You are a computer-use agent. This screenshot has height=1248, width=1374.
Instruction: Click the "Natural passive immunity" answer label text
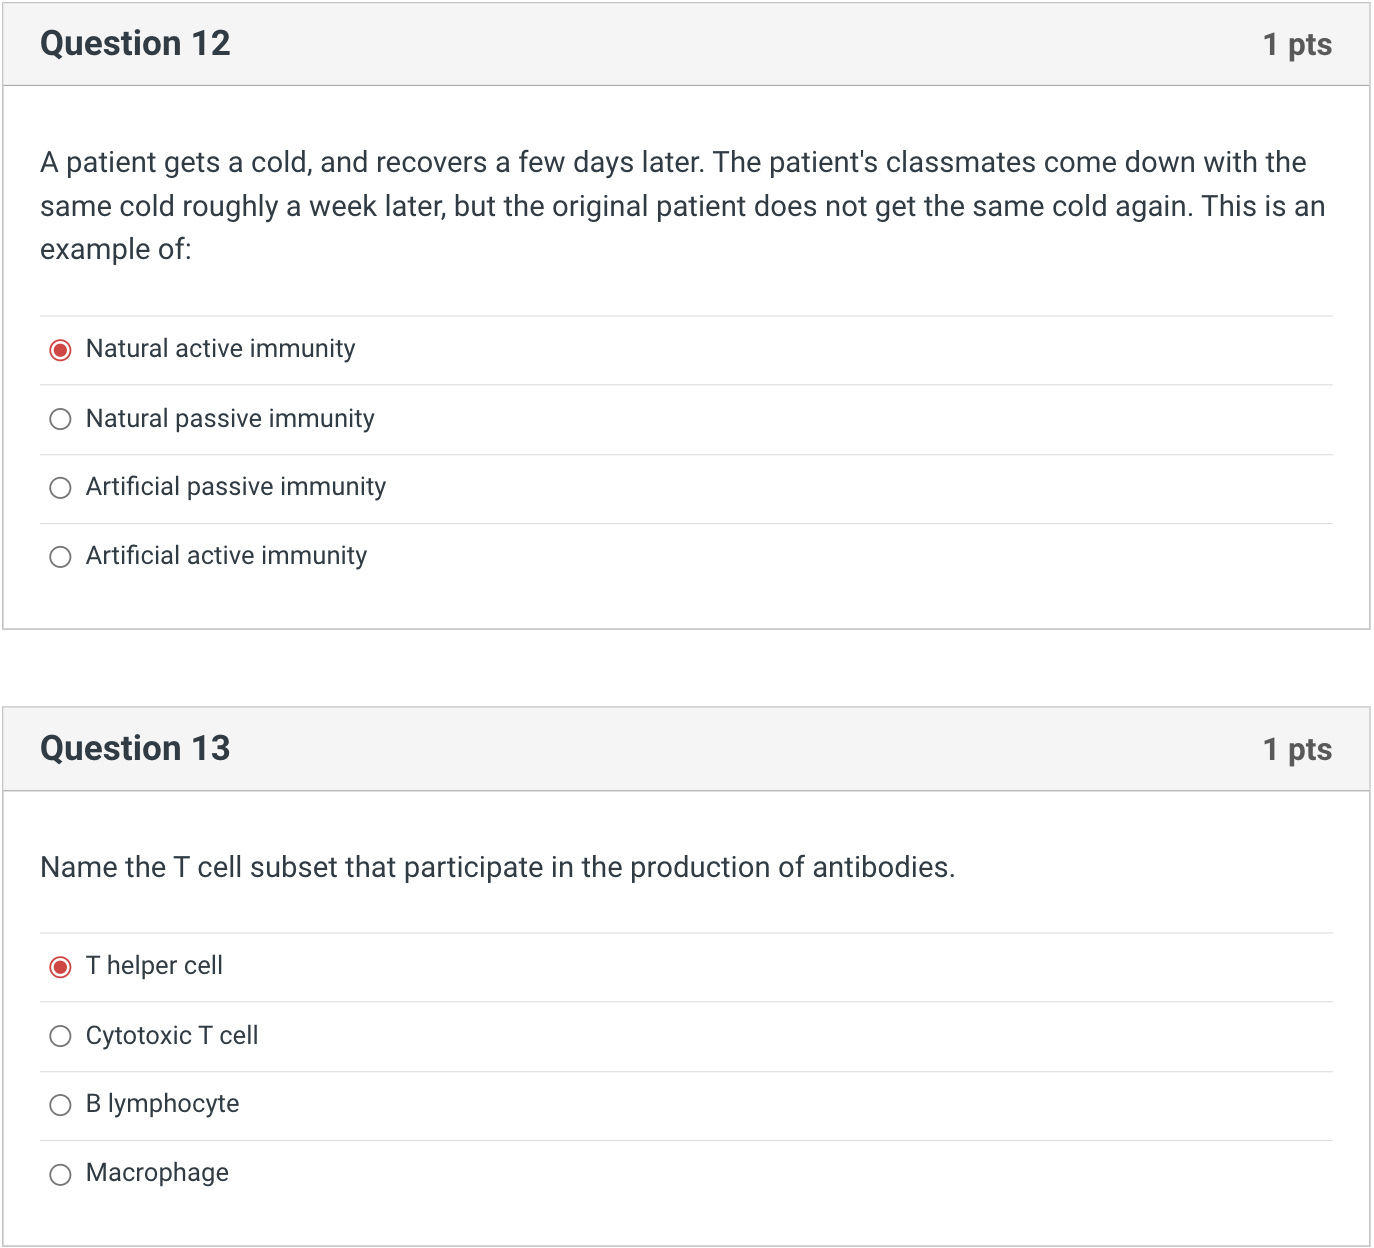(x=230, y=418)
